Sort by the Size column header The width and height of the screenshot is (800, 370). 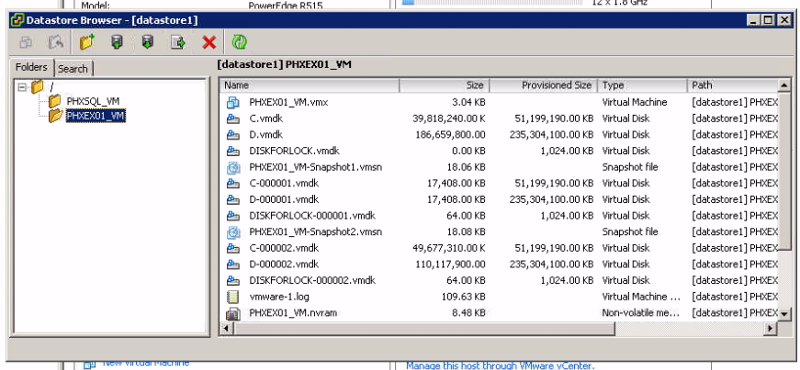(444, 85)
